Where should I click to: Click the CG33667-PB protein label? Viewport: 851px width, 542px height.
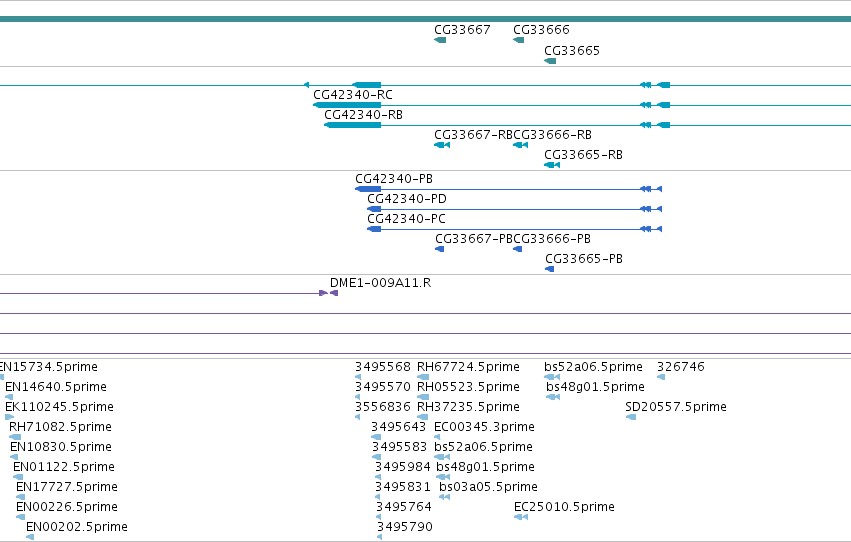[x=474, y=239]
